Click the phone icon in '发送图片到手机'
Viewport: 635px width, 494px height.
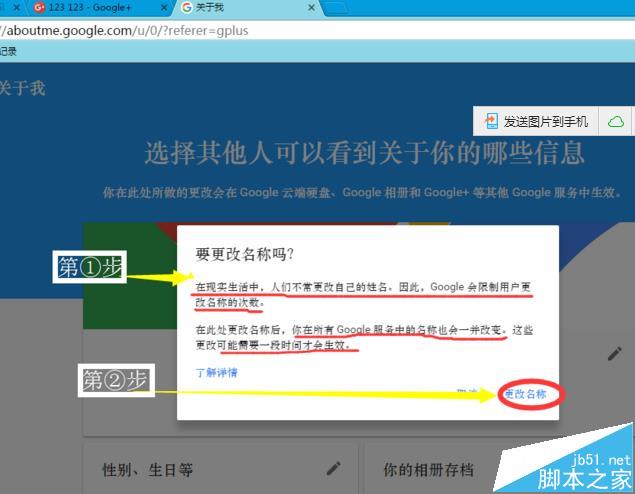tap(491, 121)
